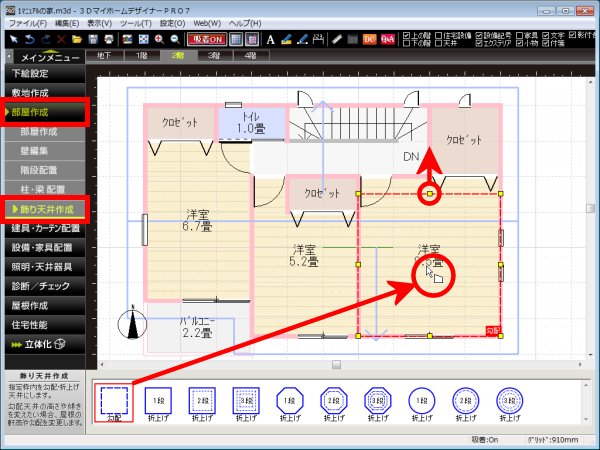
Task: Choose the 勾配 ceiling shape thumbnail
Action: pos(114,403)
